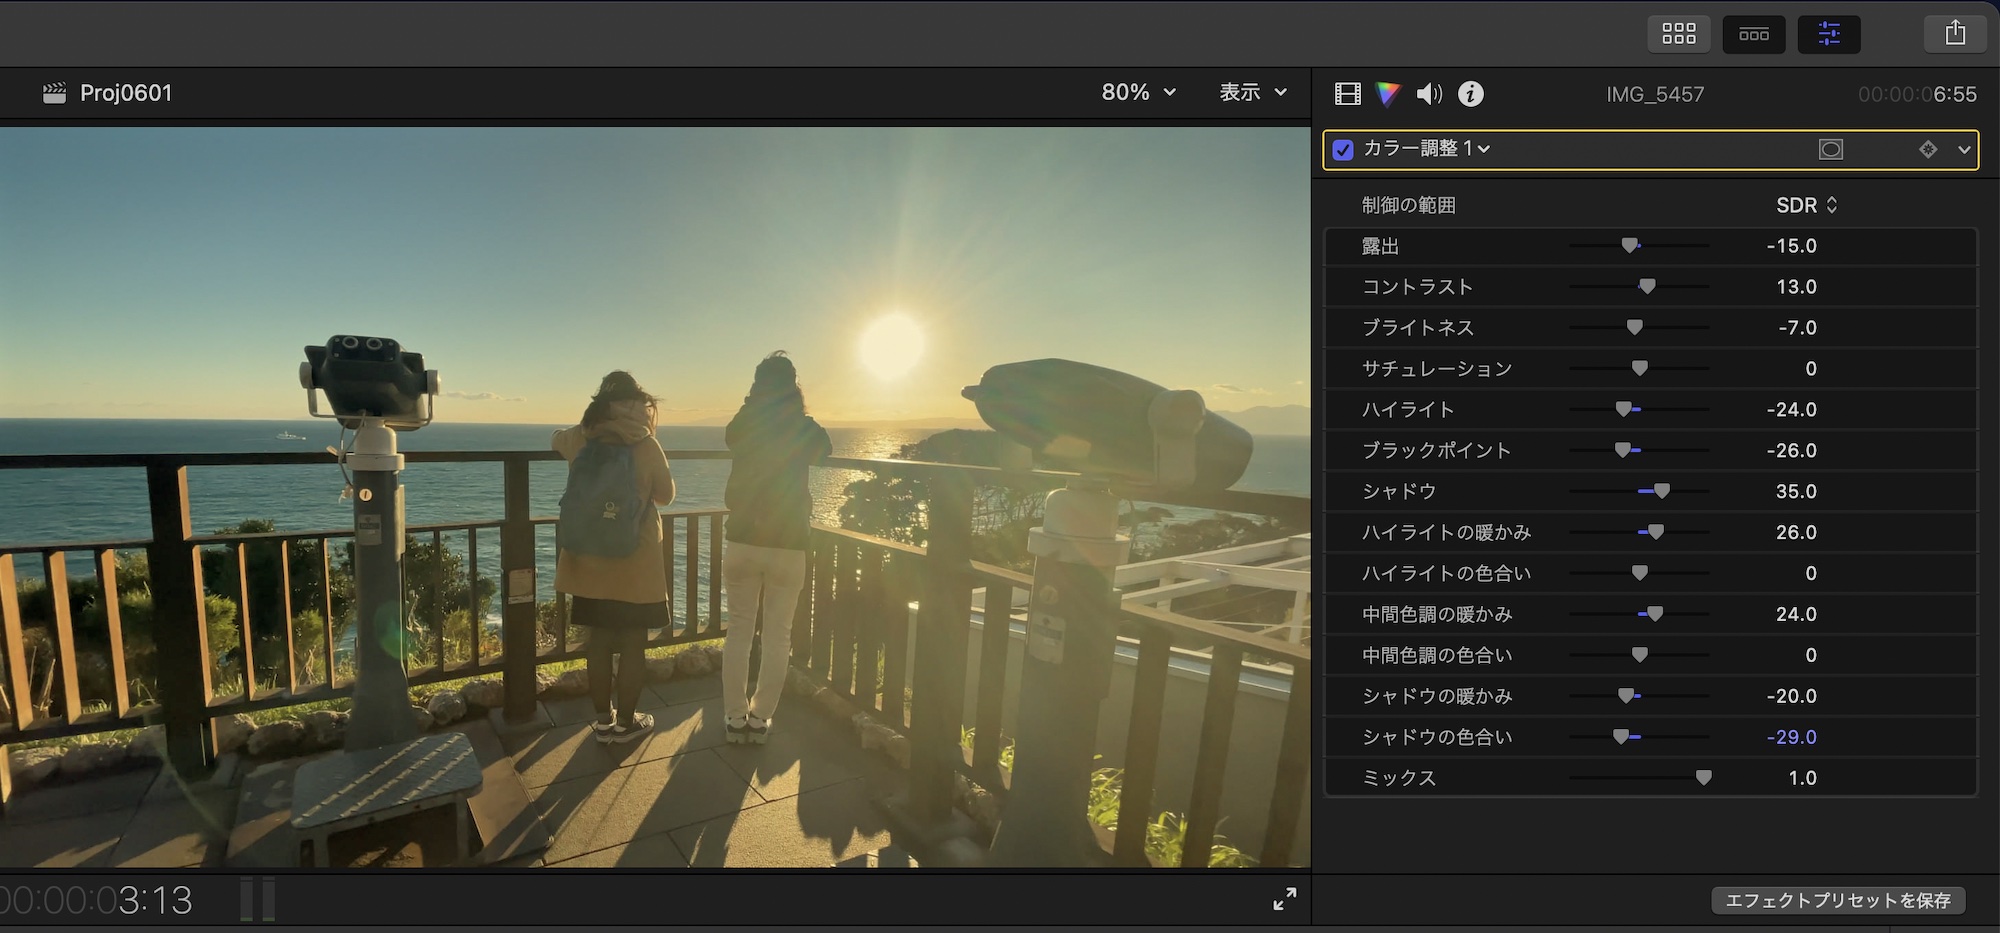Open the video inspector filmstrip icon

(1347, 94)
